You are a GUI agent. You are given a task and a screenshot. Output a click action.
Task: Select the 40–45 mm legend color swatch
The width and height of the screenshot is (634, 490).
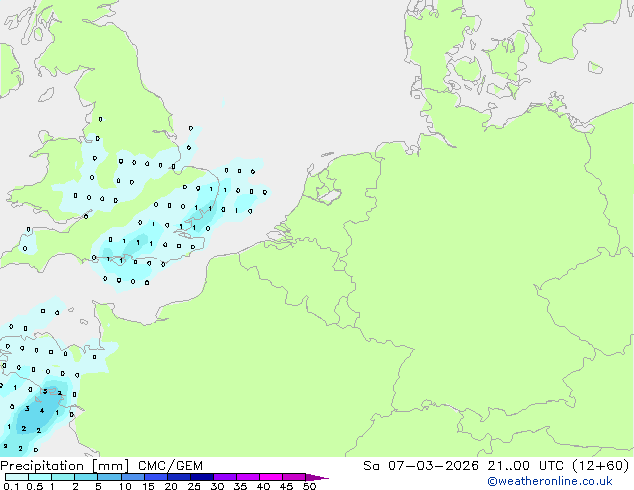(271, 477)
